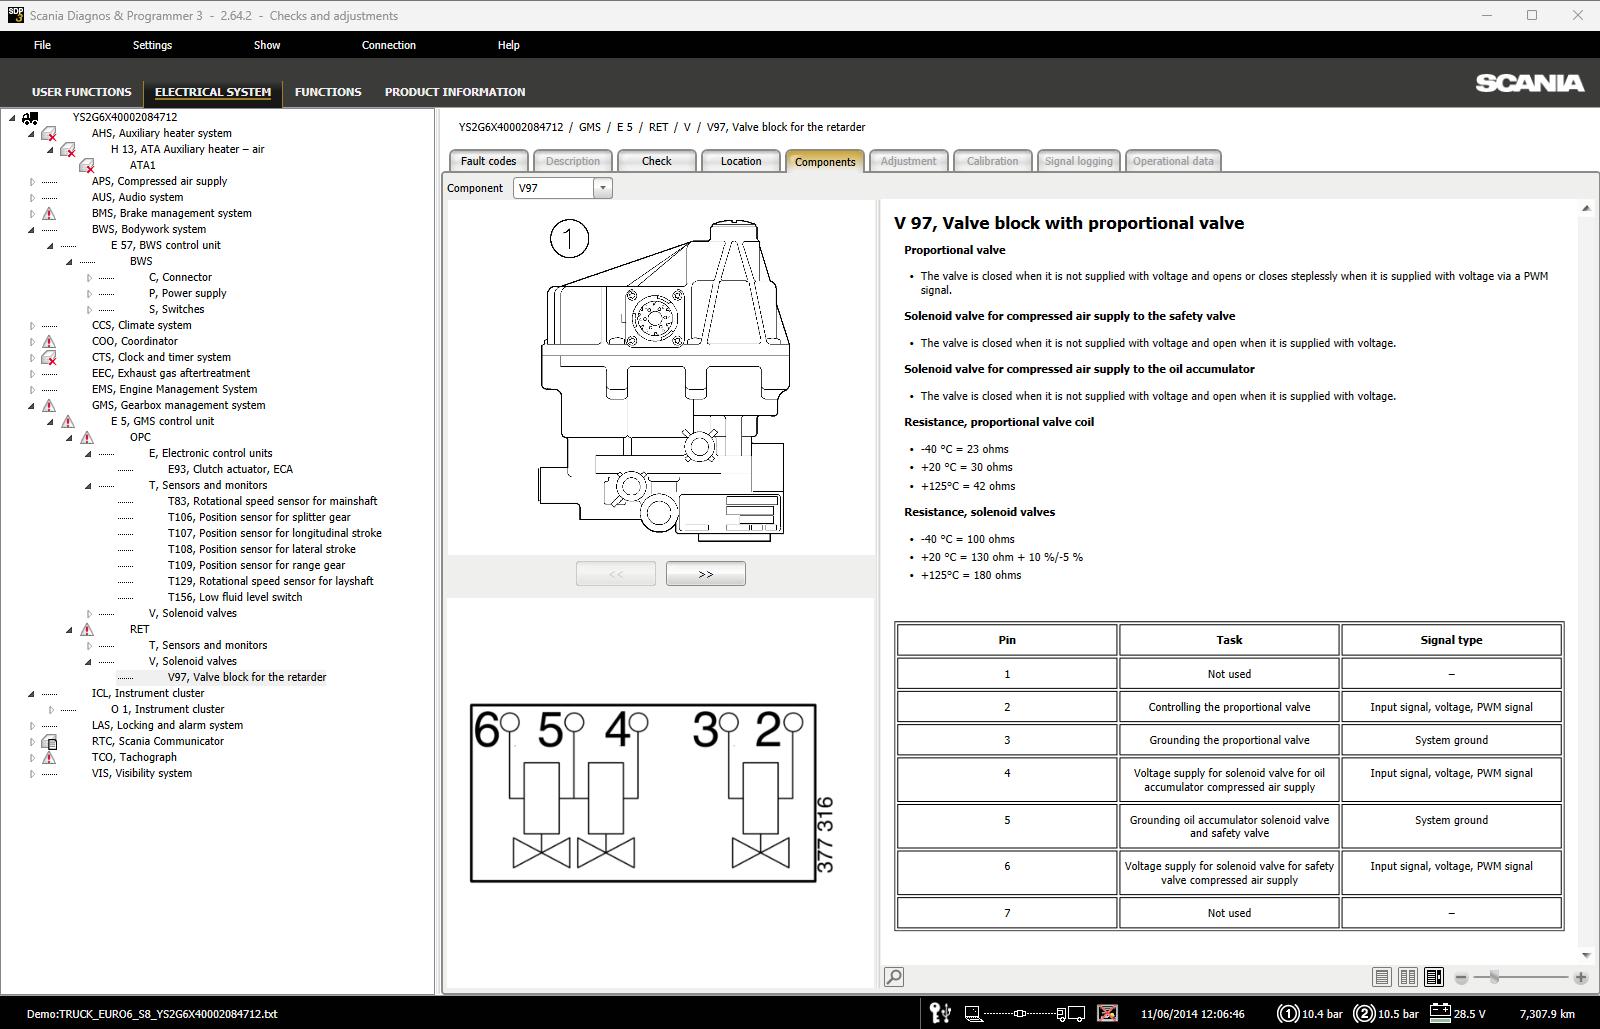Click the warning triangle beside COO Coordinator
The image size is (1600, 1029).
(x=48, y=341)
